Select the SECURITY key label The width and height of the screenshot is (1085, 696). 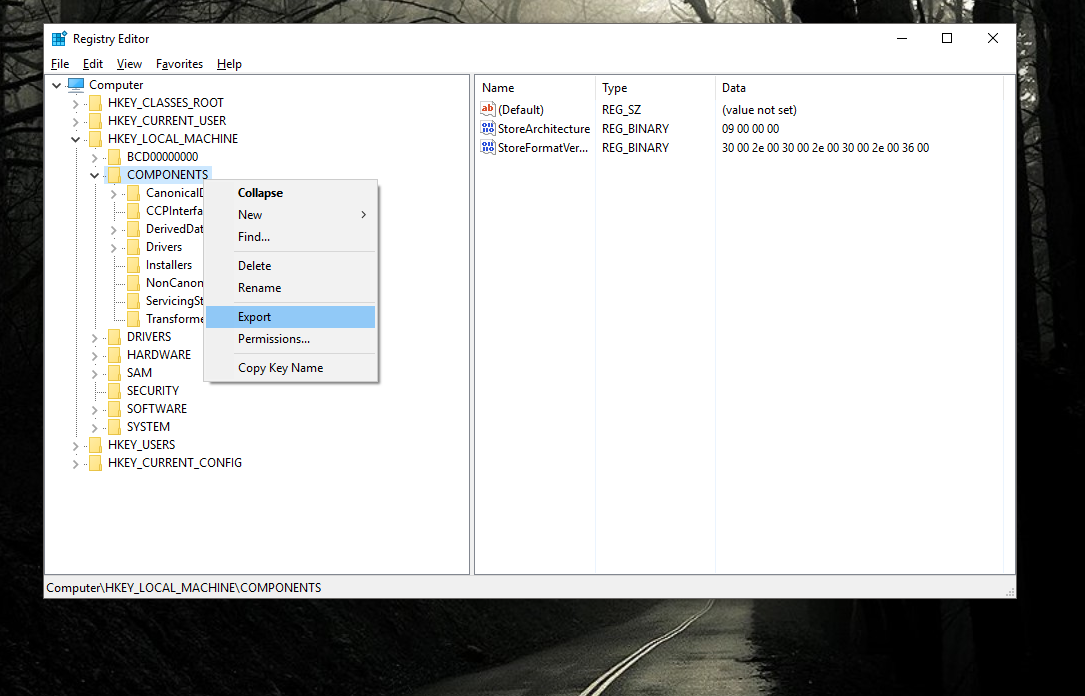(x=153, y=391)
